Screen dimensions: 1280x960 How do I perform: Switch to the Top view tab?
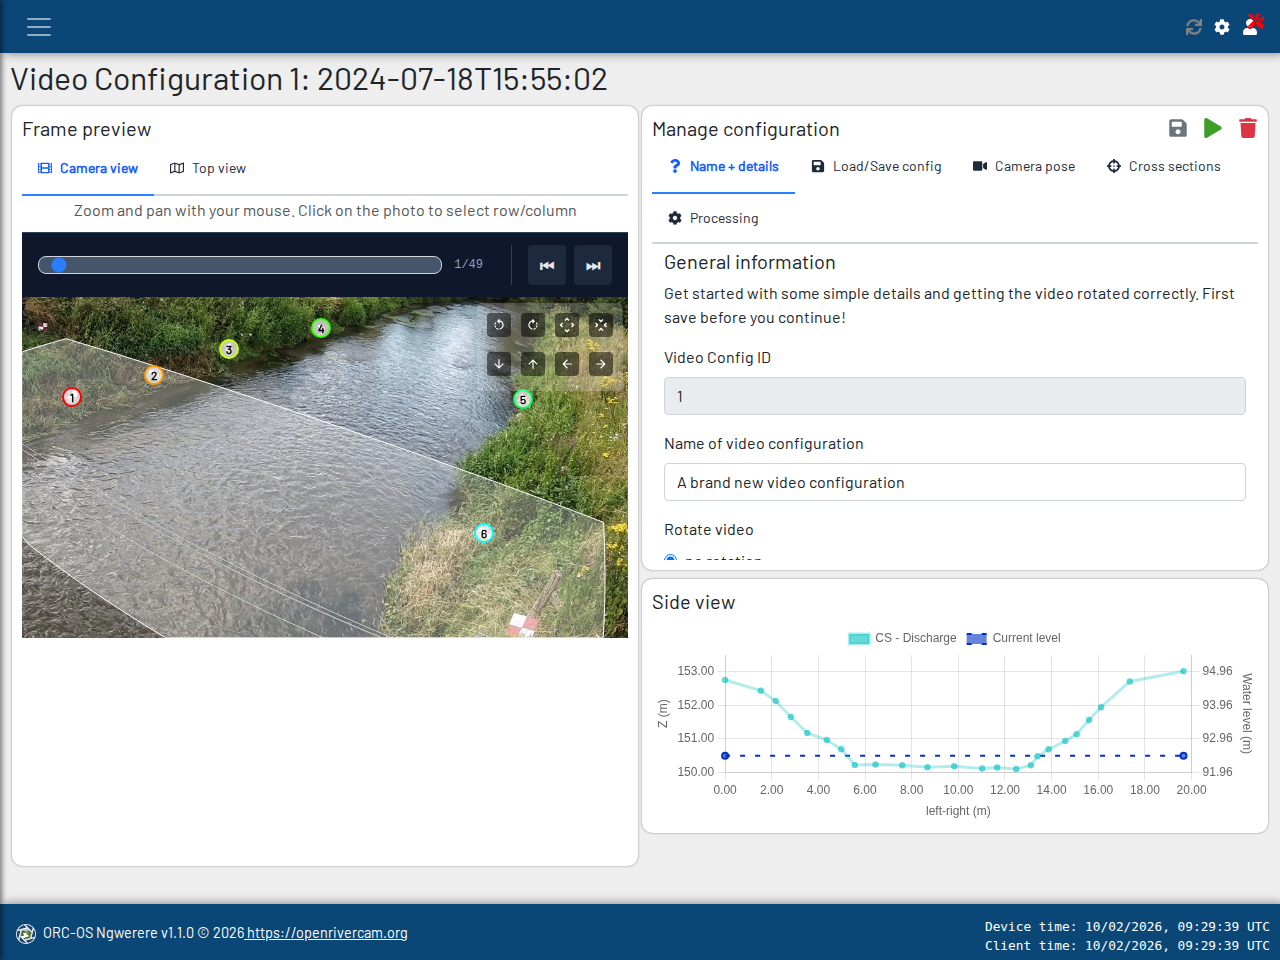(x=208, y=169)
